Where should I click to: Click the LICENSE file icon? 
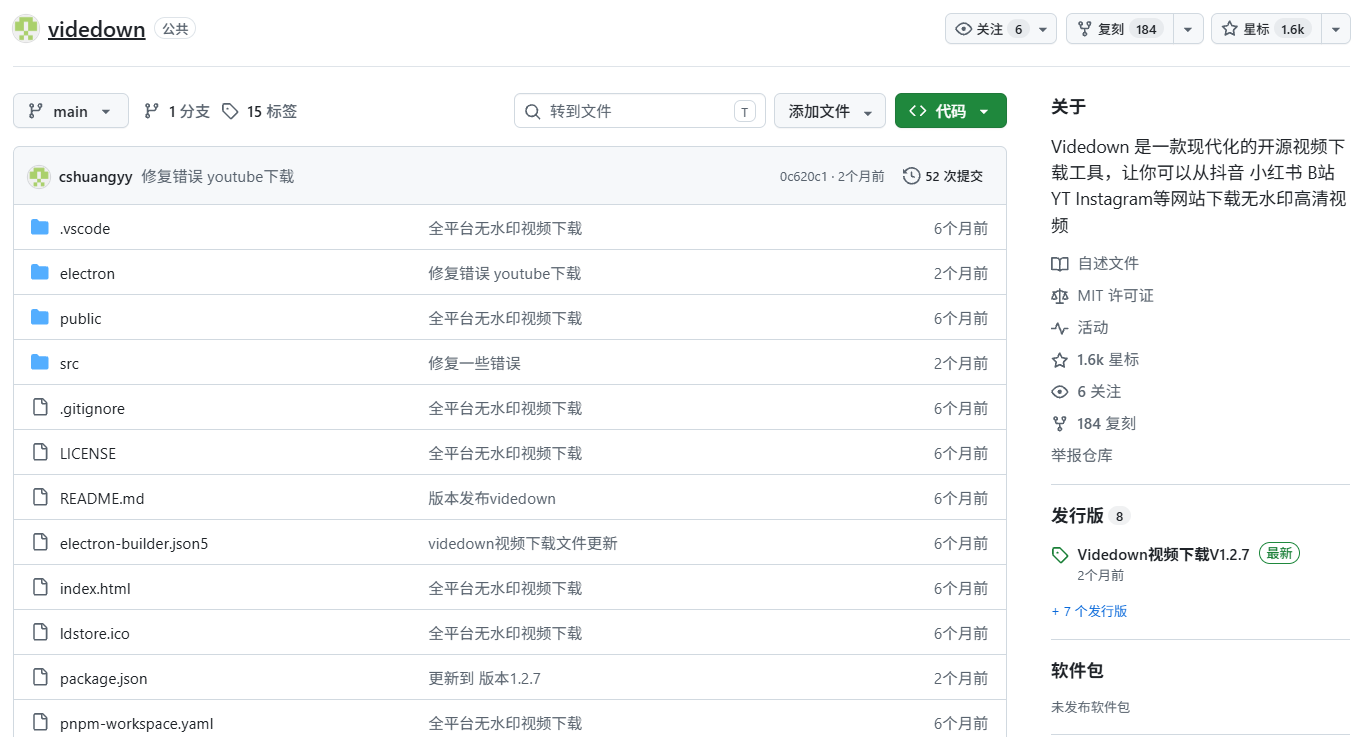click(40, 452)
